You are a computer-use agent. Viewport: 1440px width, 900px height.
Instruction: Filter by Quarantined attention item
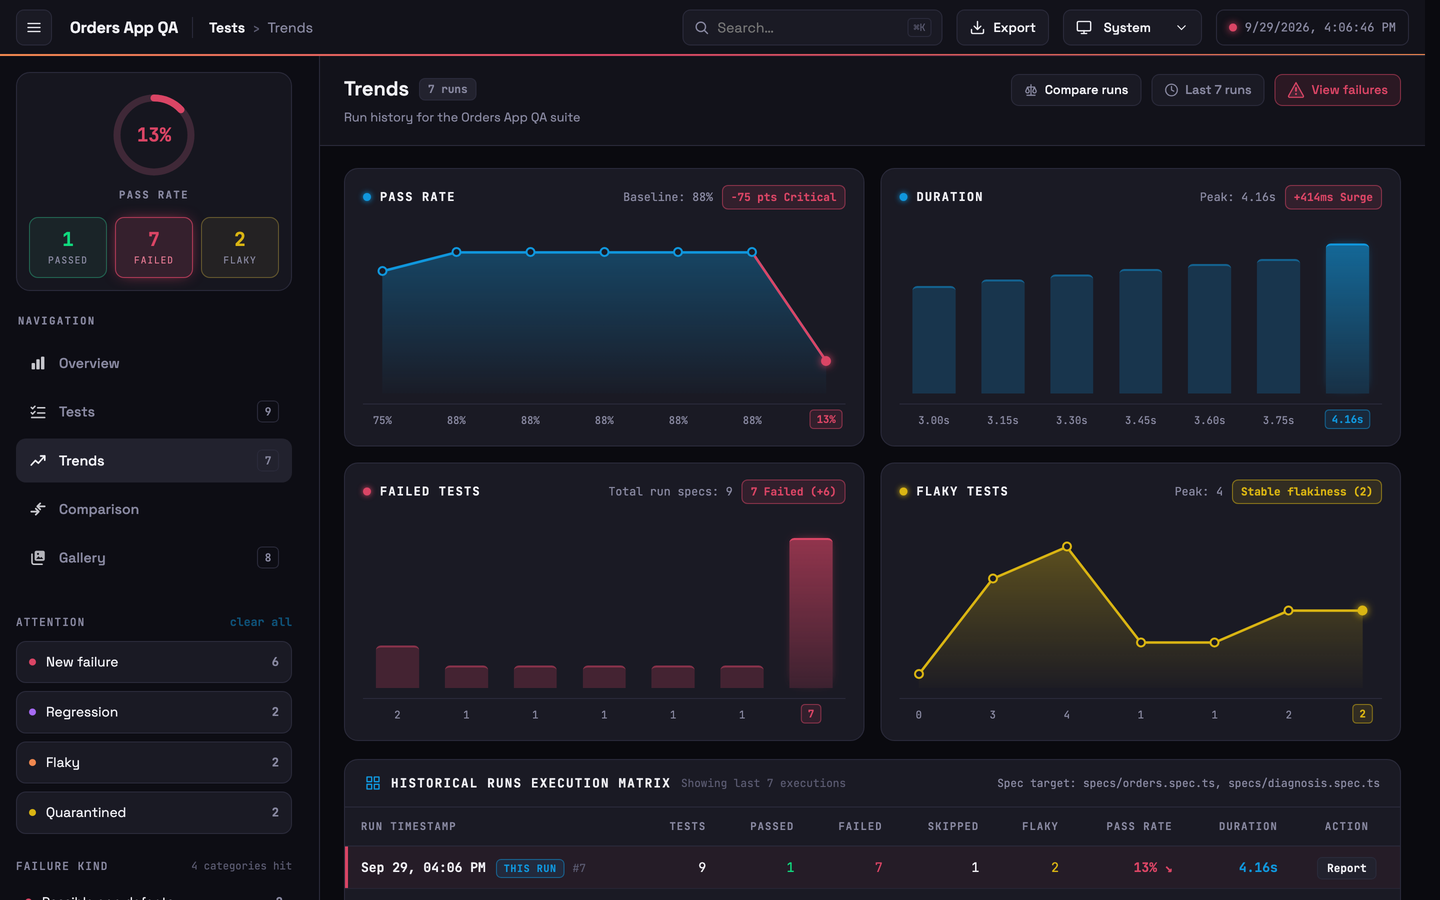[154, 812]
